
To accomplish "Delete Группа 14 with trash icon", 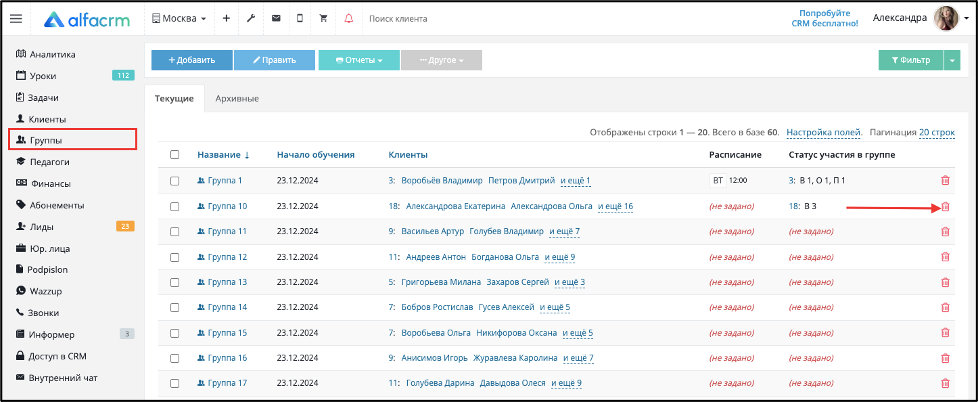I will click(945, 308).
